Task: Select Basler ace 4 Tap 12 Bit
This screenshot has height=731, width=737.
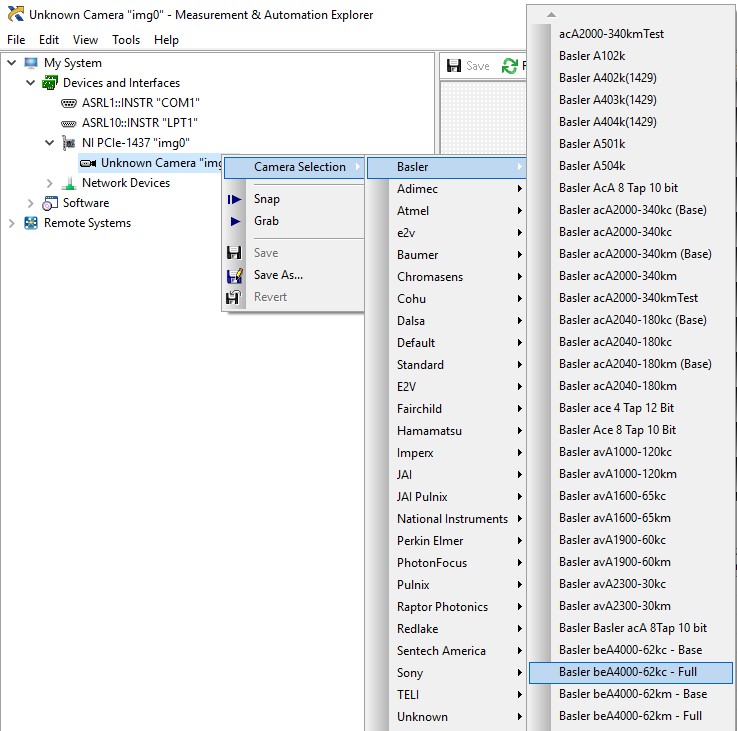Action: [x=631, y=408]
